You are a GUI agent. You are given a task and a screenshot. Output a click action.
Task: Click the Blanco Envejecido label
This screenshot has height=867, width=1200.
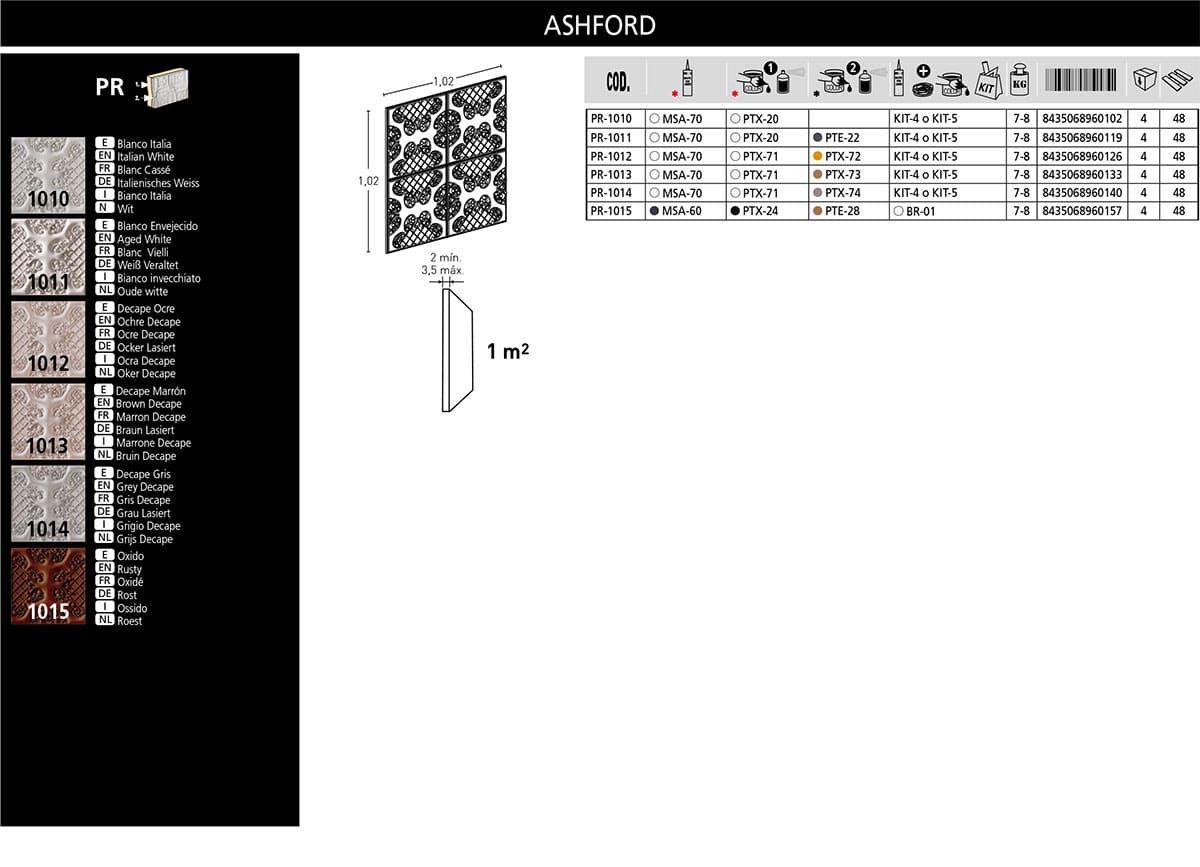[x=157, y=226]
